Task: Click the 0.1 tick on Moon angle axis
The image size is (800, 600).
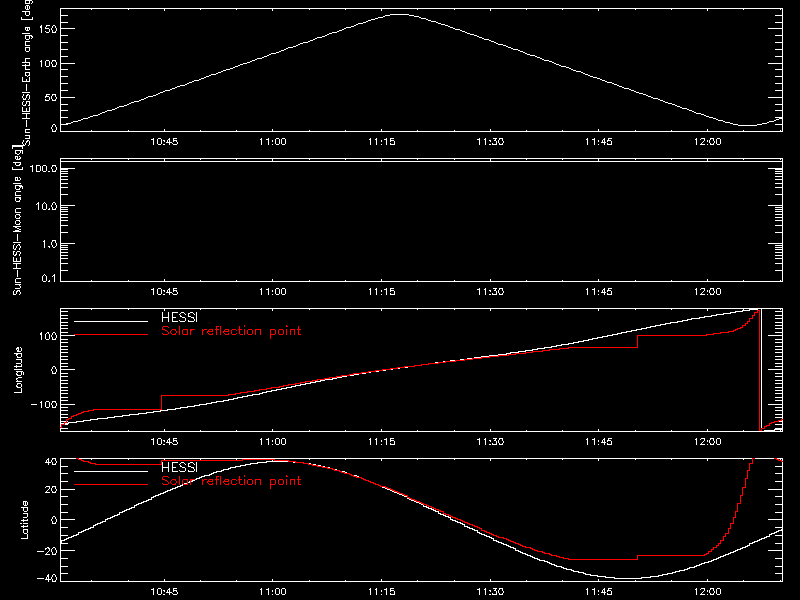Action: pos(49,278)
